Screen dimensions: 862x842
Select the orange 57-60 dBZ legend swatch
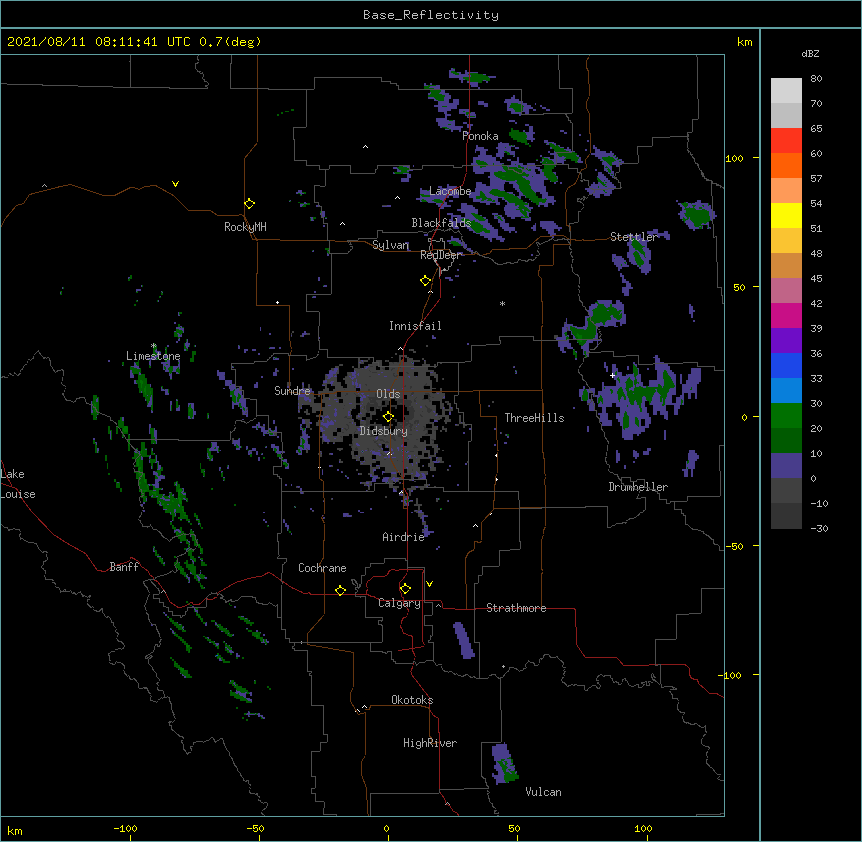pyautogui.click(x=786, y=165)
